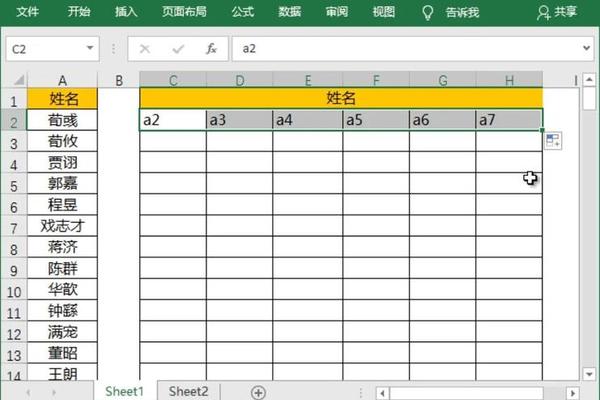This screenshot has width=600, height=400.
Task: Switch to the 开始 ribbon tab
Action: (79, 12)
